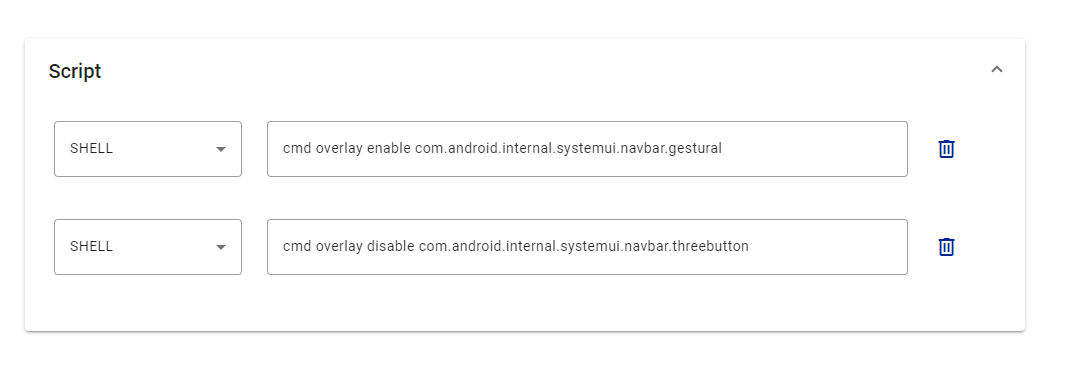Open the second SHELL type dropdown

[x=148, y=247]
